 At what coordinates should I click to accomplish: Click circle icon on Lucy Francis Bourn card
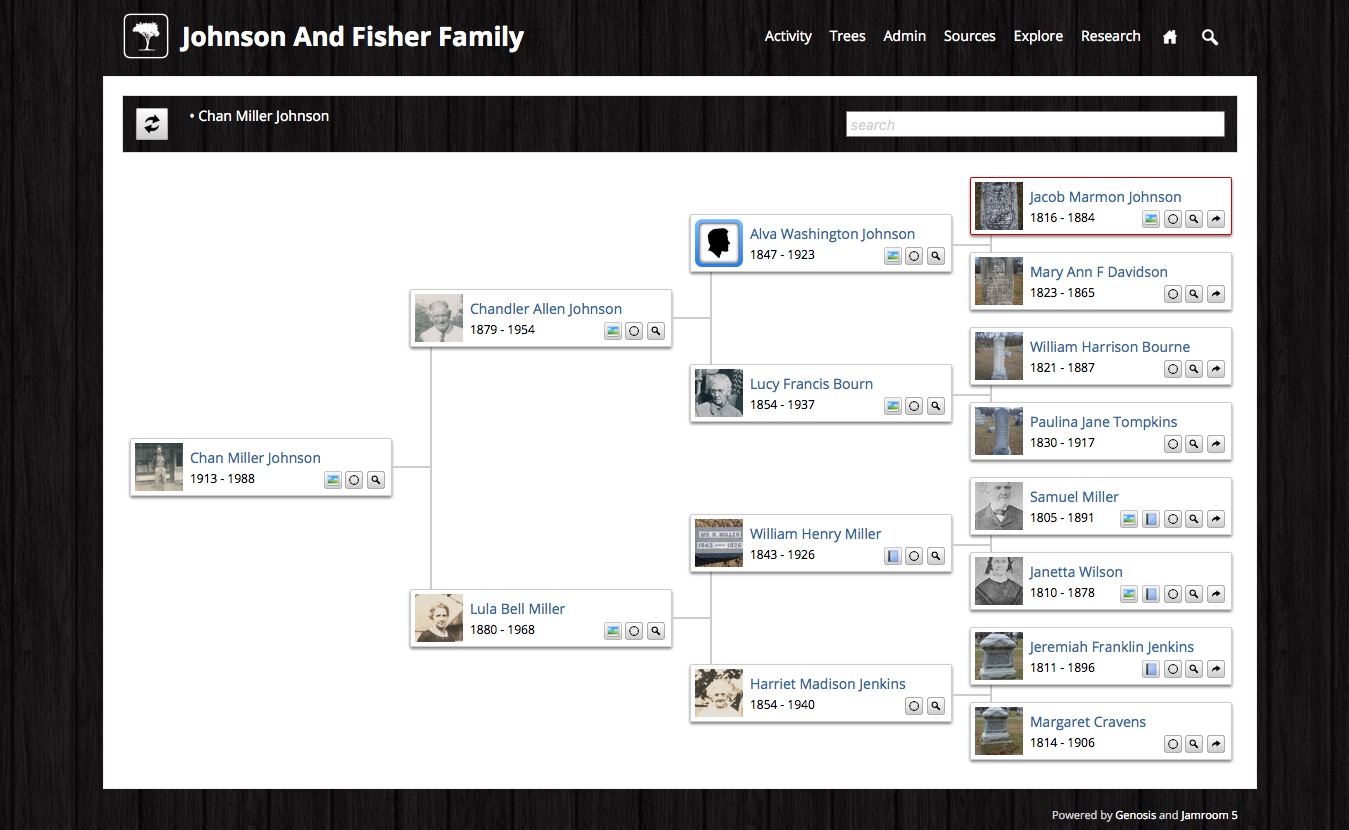[914, 406]
